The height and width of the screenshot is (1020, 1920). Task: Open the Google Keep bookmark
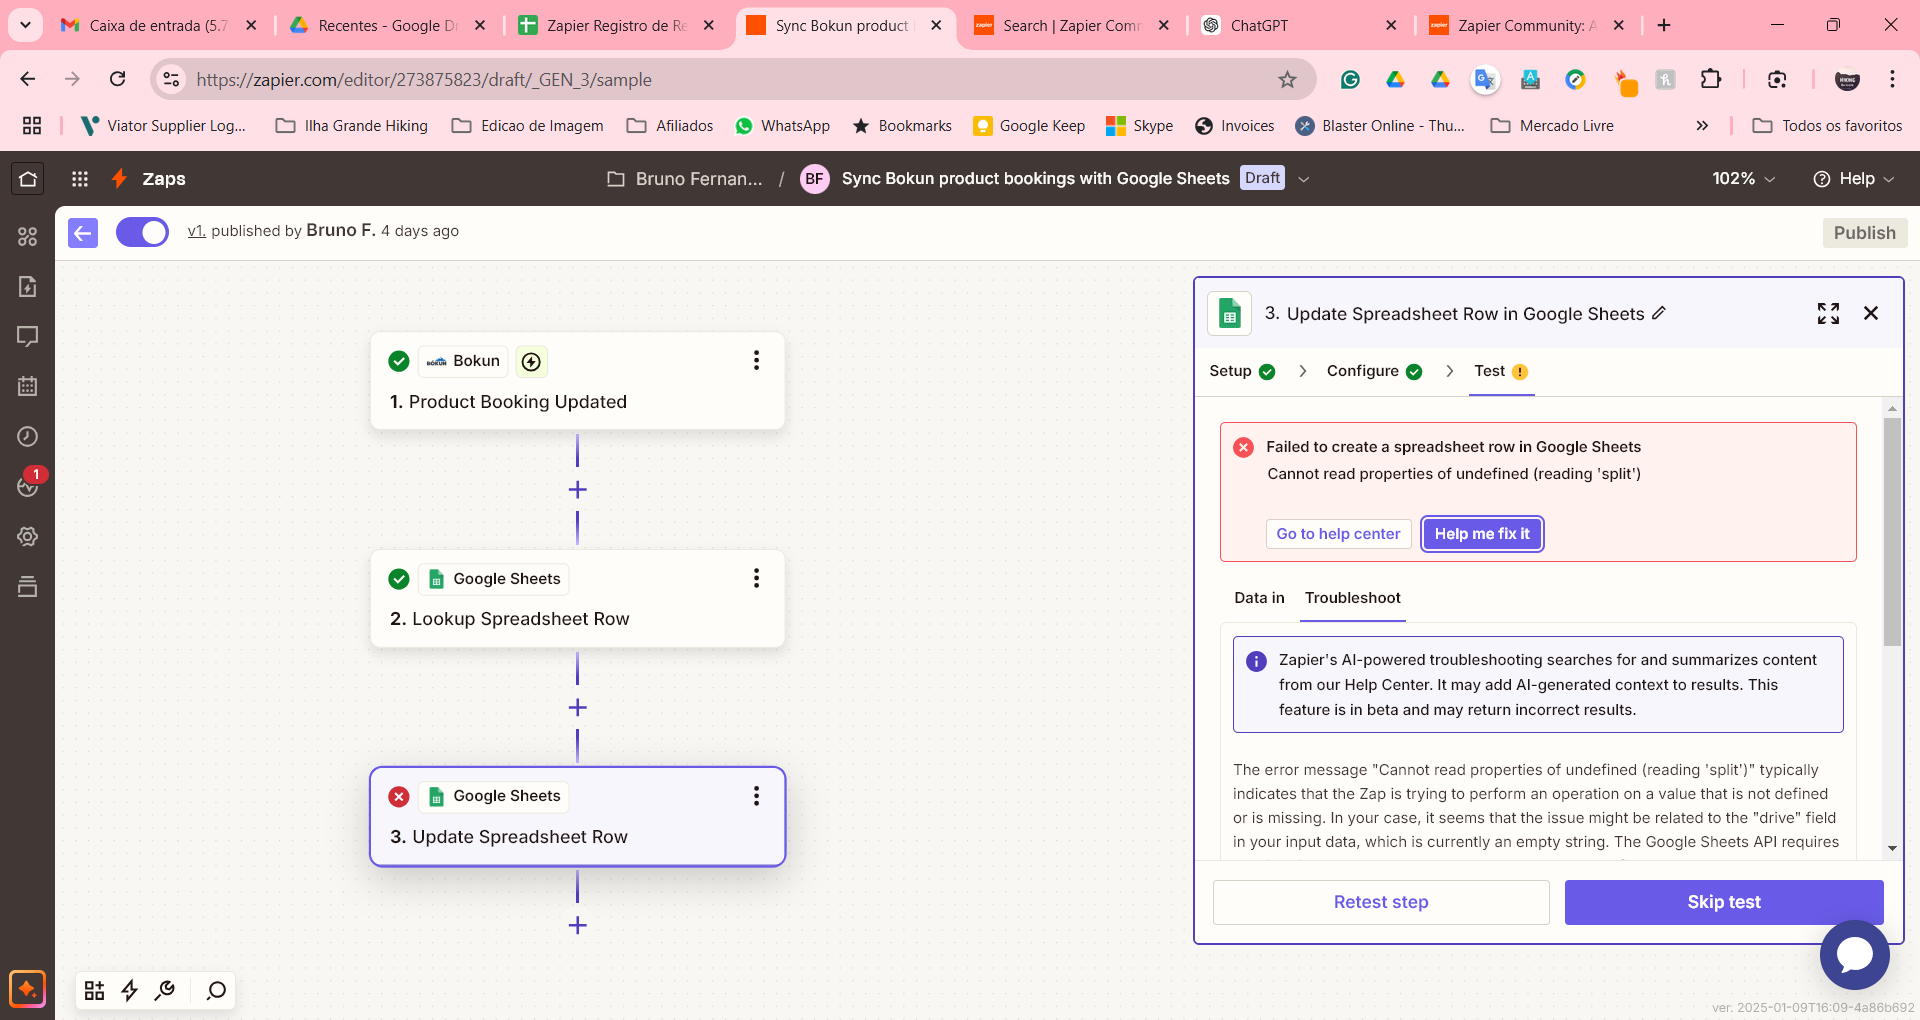1029,126
